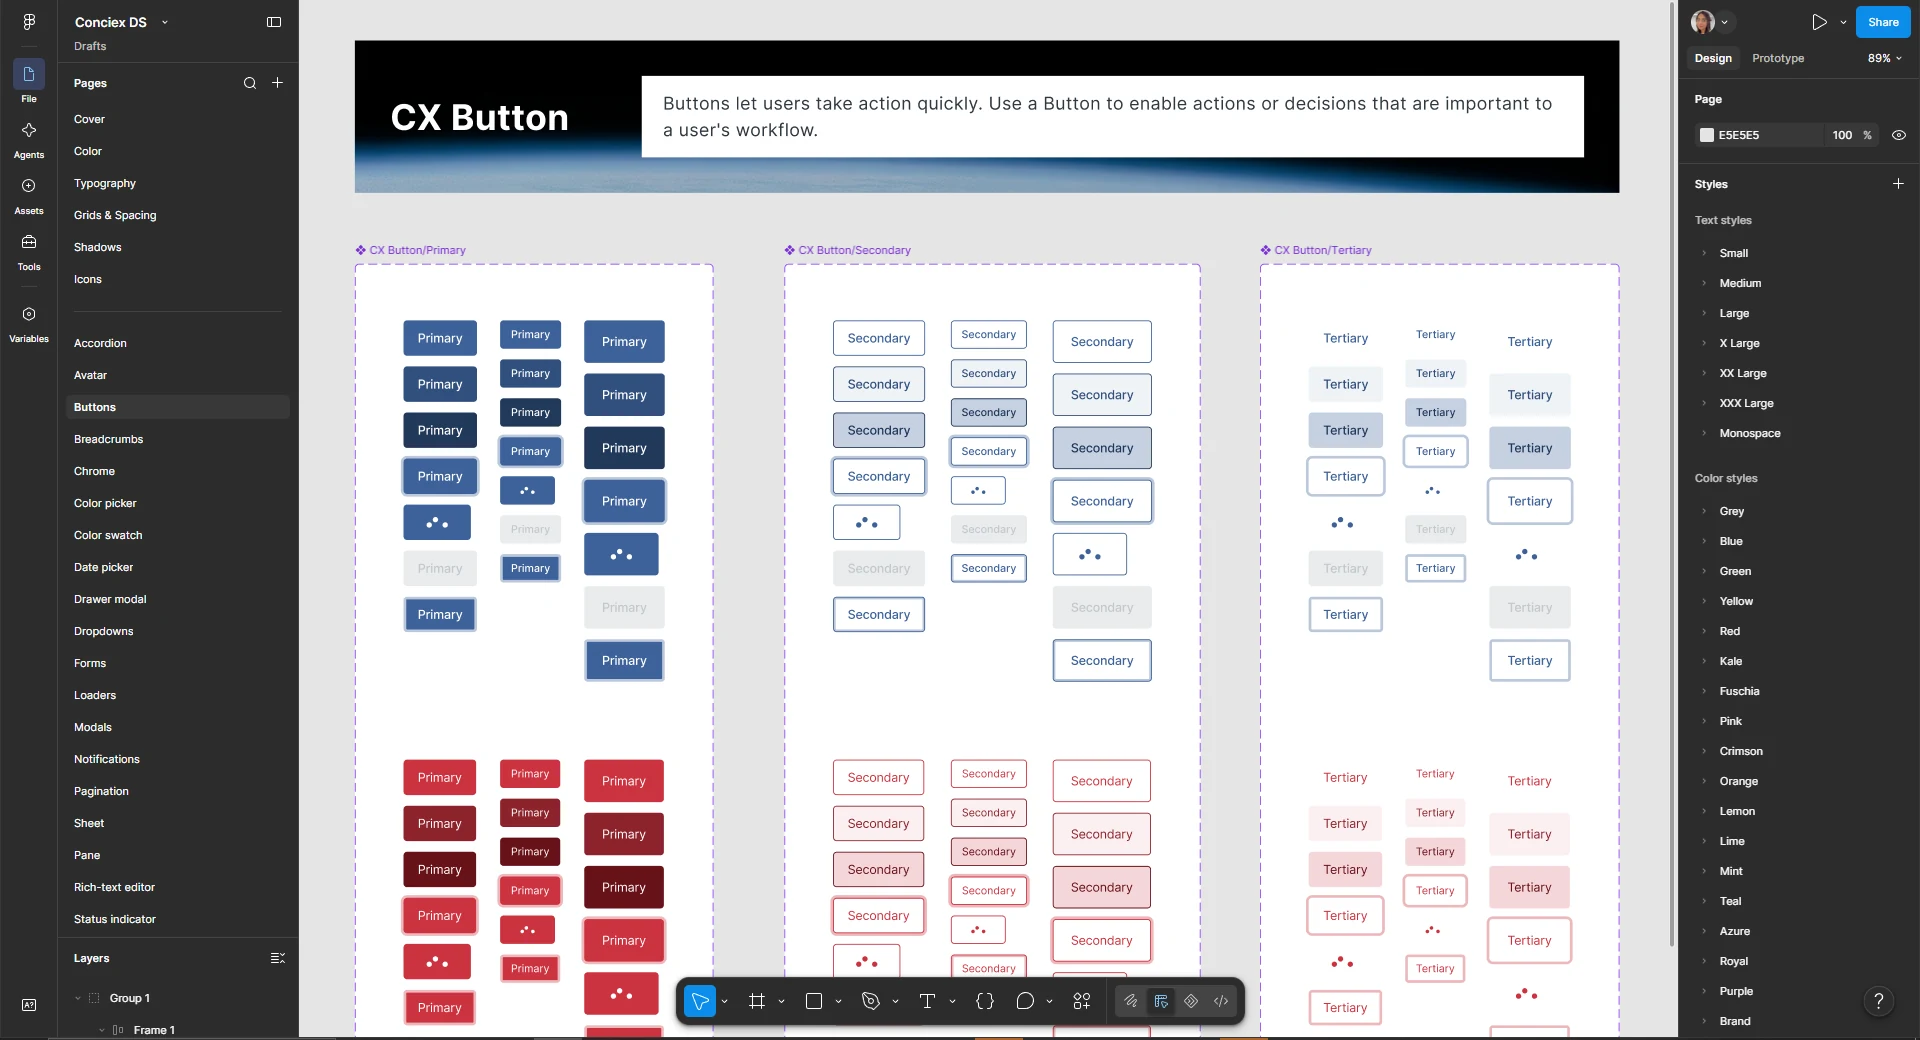
Task: Select the Move tool in bottom toolbar
Action: [x=700, y=1001]
